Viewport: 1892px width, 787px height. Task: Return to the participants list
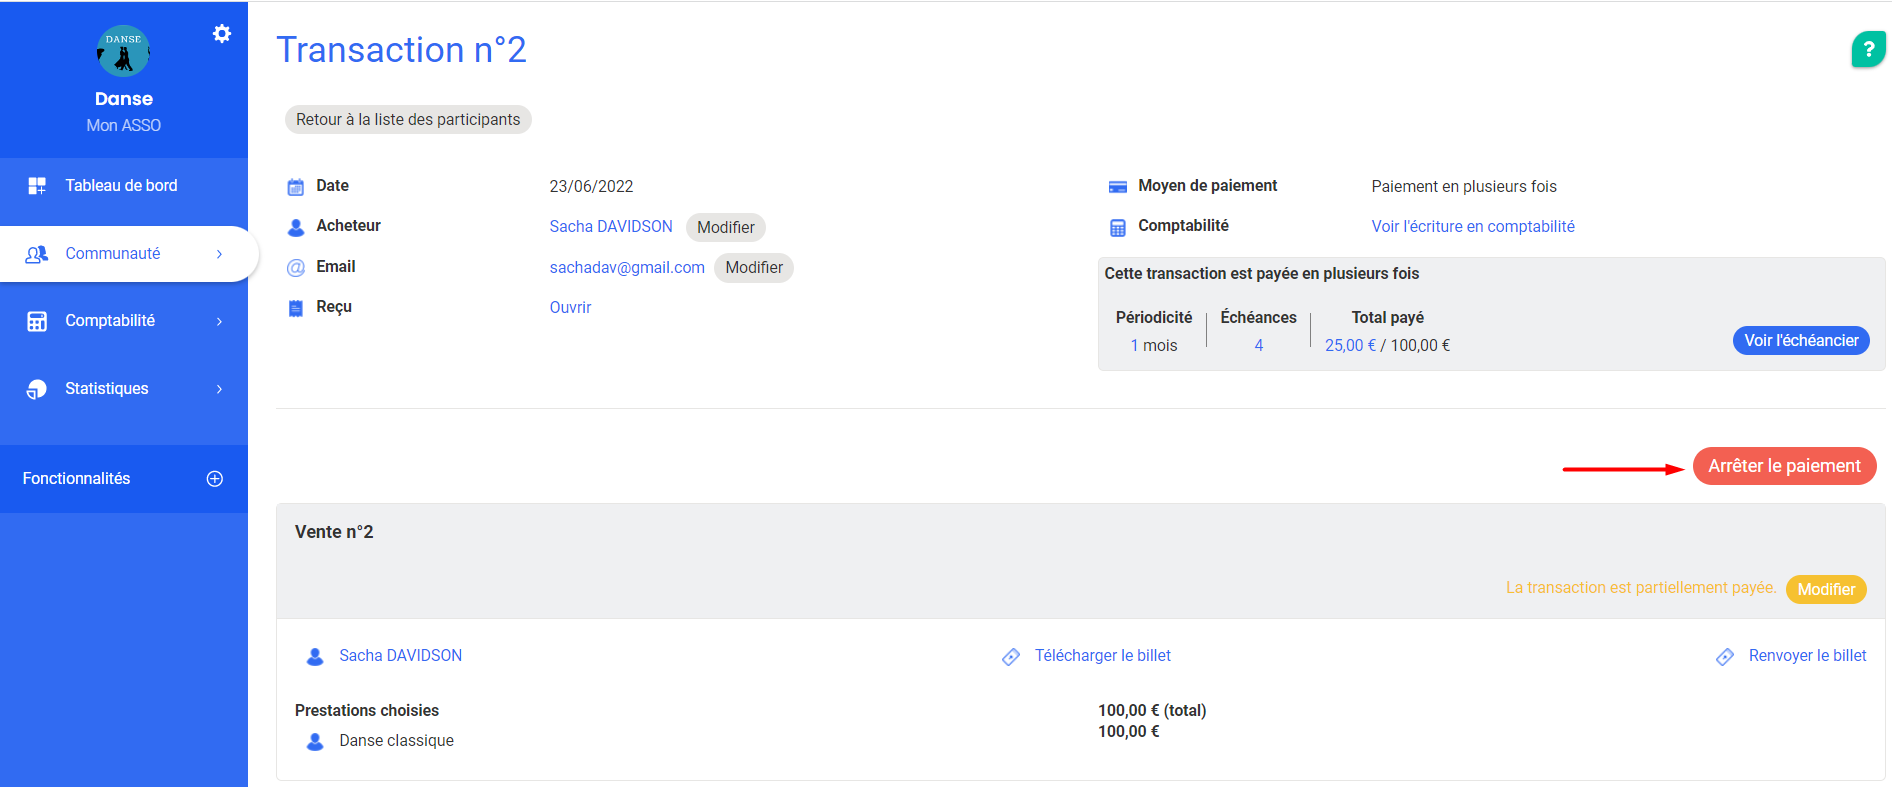(x=408, y=120)
